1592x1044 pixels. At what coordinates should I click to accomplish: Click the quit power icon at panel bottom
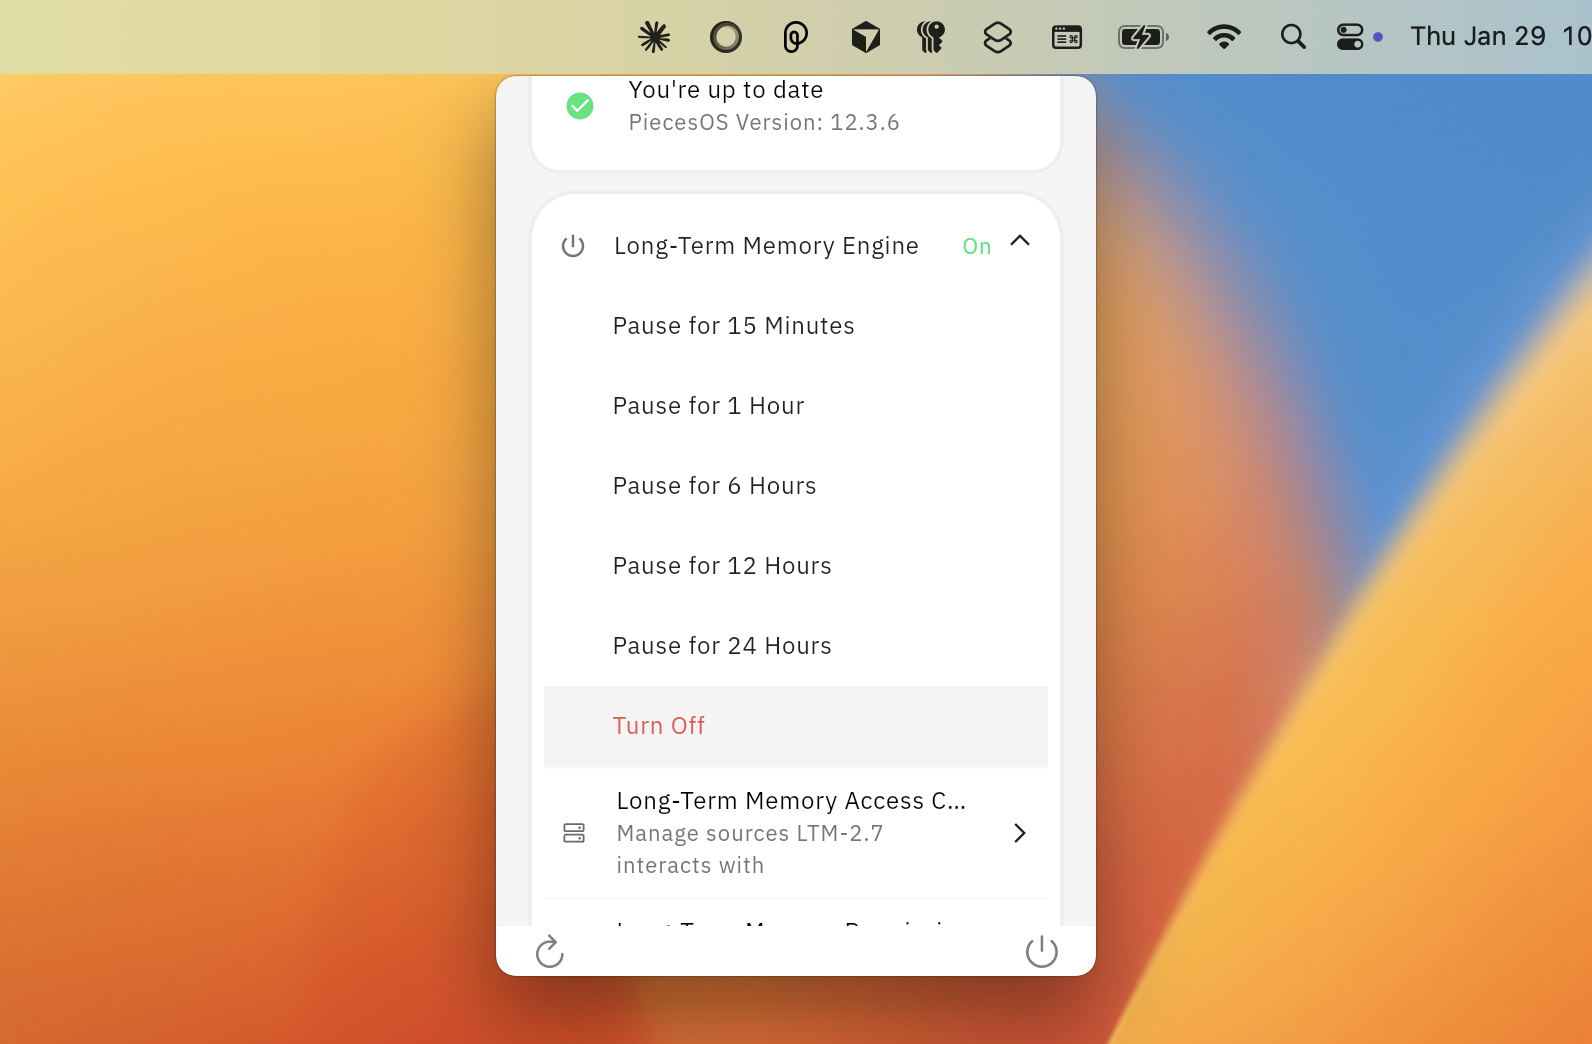(1042, 952)
